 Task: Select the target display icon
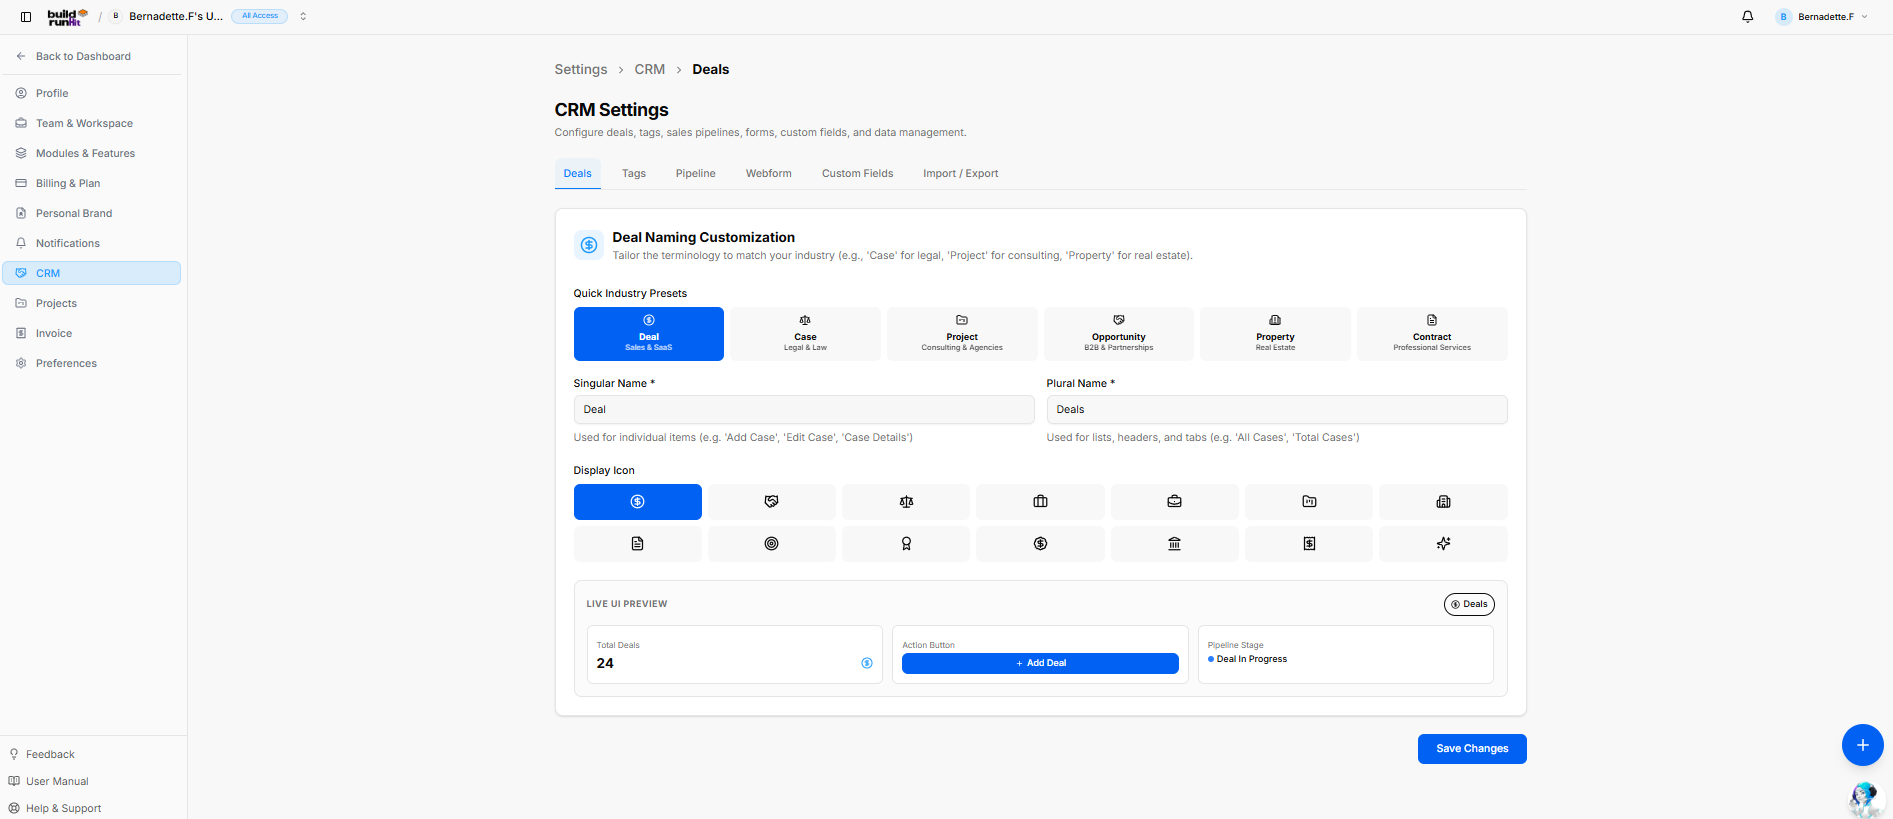pos(771,544)
